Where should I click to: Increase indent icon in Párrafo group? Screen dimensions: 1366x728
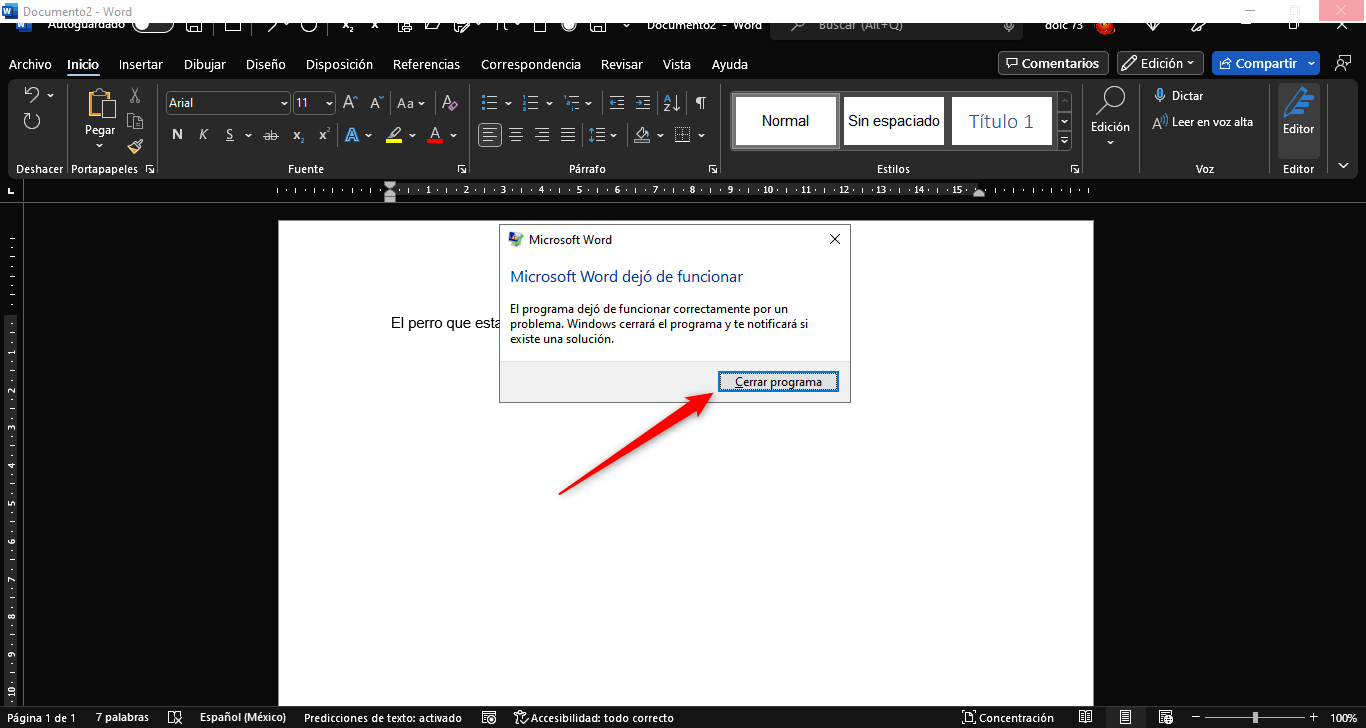point(645,103)
